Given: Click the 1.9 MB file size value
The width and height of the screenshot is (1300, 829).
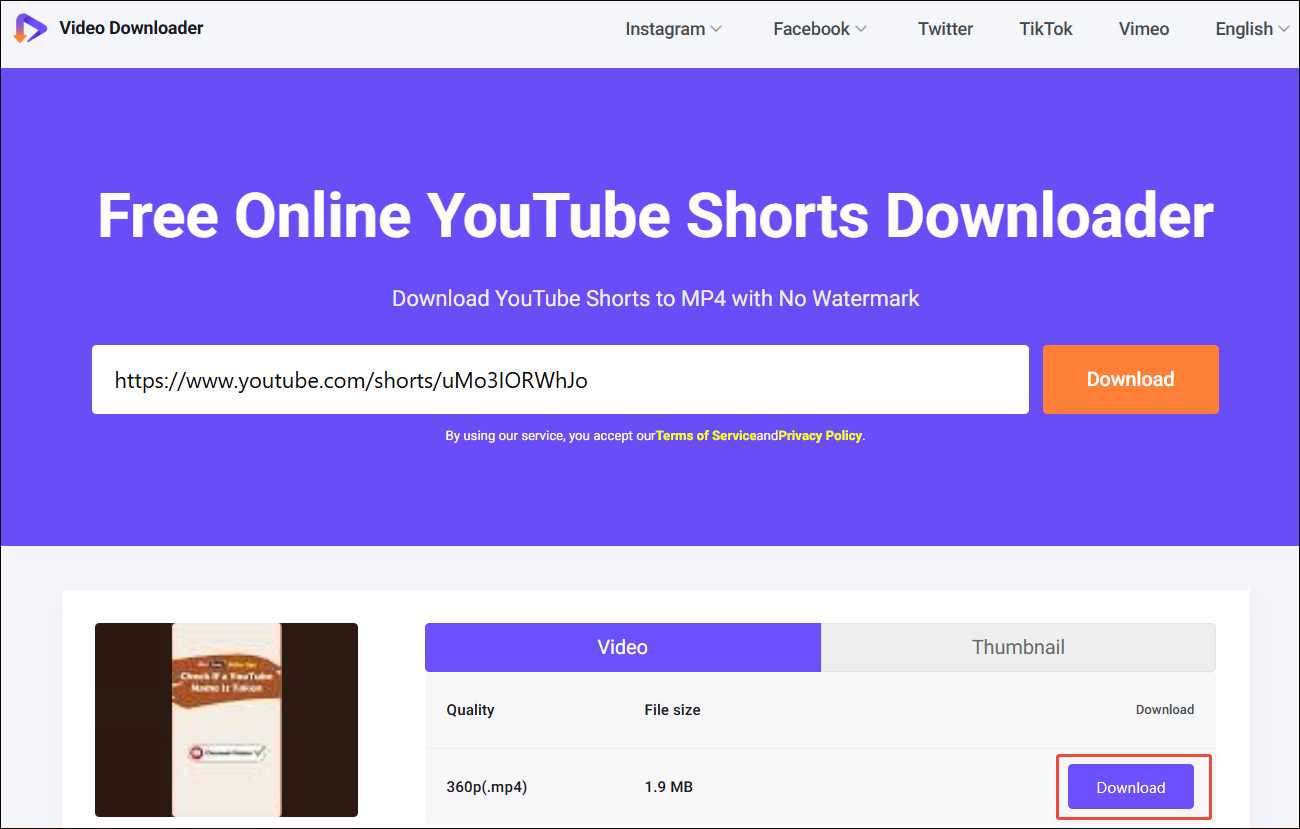Looking at the screenshot, I should 669,787.
